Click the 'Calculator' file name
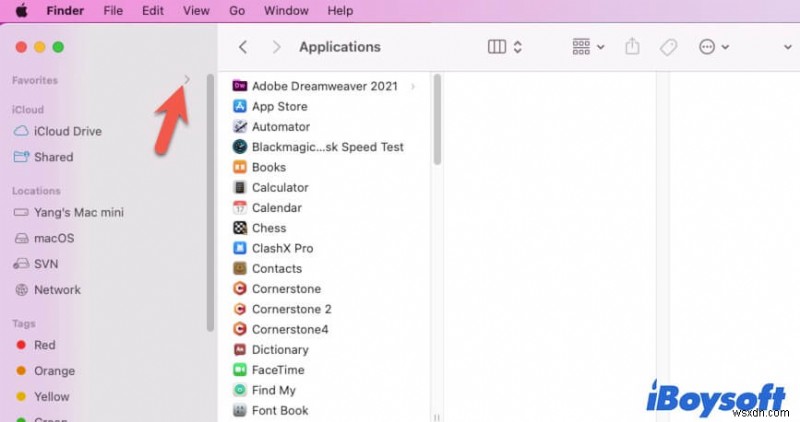 point(280,187)
